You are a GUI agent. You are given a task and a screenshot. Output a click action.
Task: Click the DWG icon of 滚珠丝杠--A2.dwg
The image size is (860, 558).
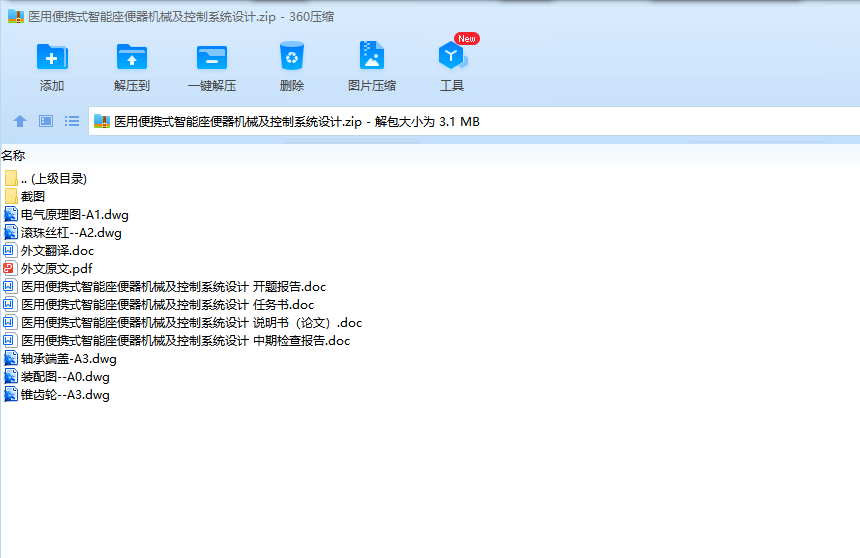pos(10,232)
